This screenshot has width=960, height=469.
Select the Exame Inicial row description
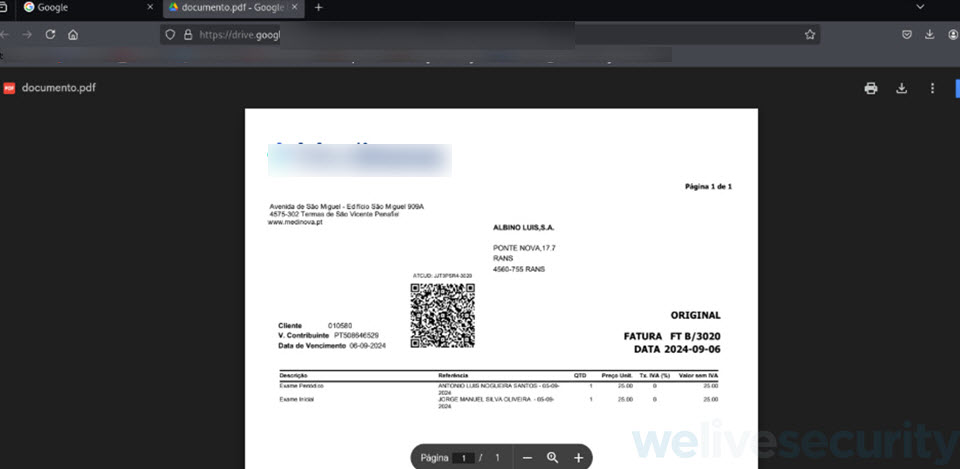(x=297, y=399)
